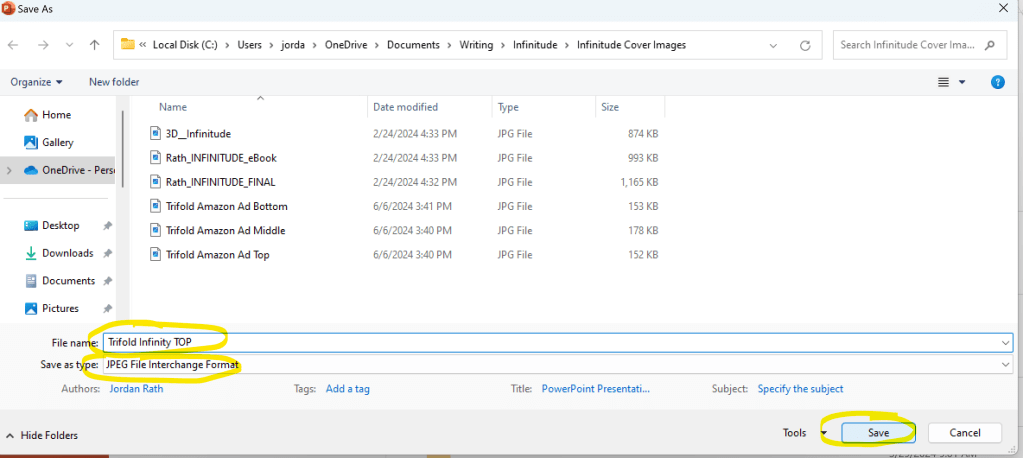The image size is (1023, 458).
Task: Click the Up directory arrow icon
Action: point(94,45)
